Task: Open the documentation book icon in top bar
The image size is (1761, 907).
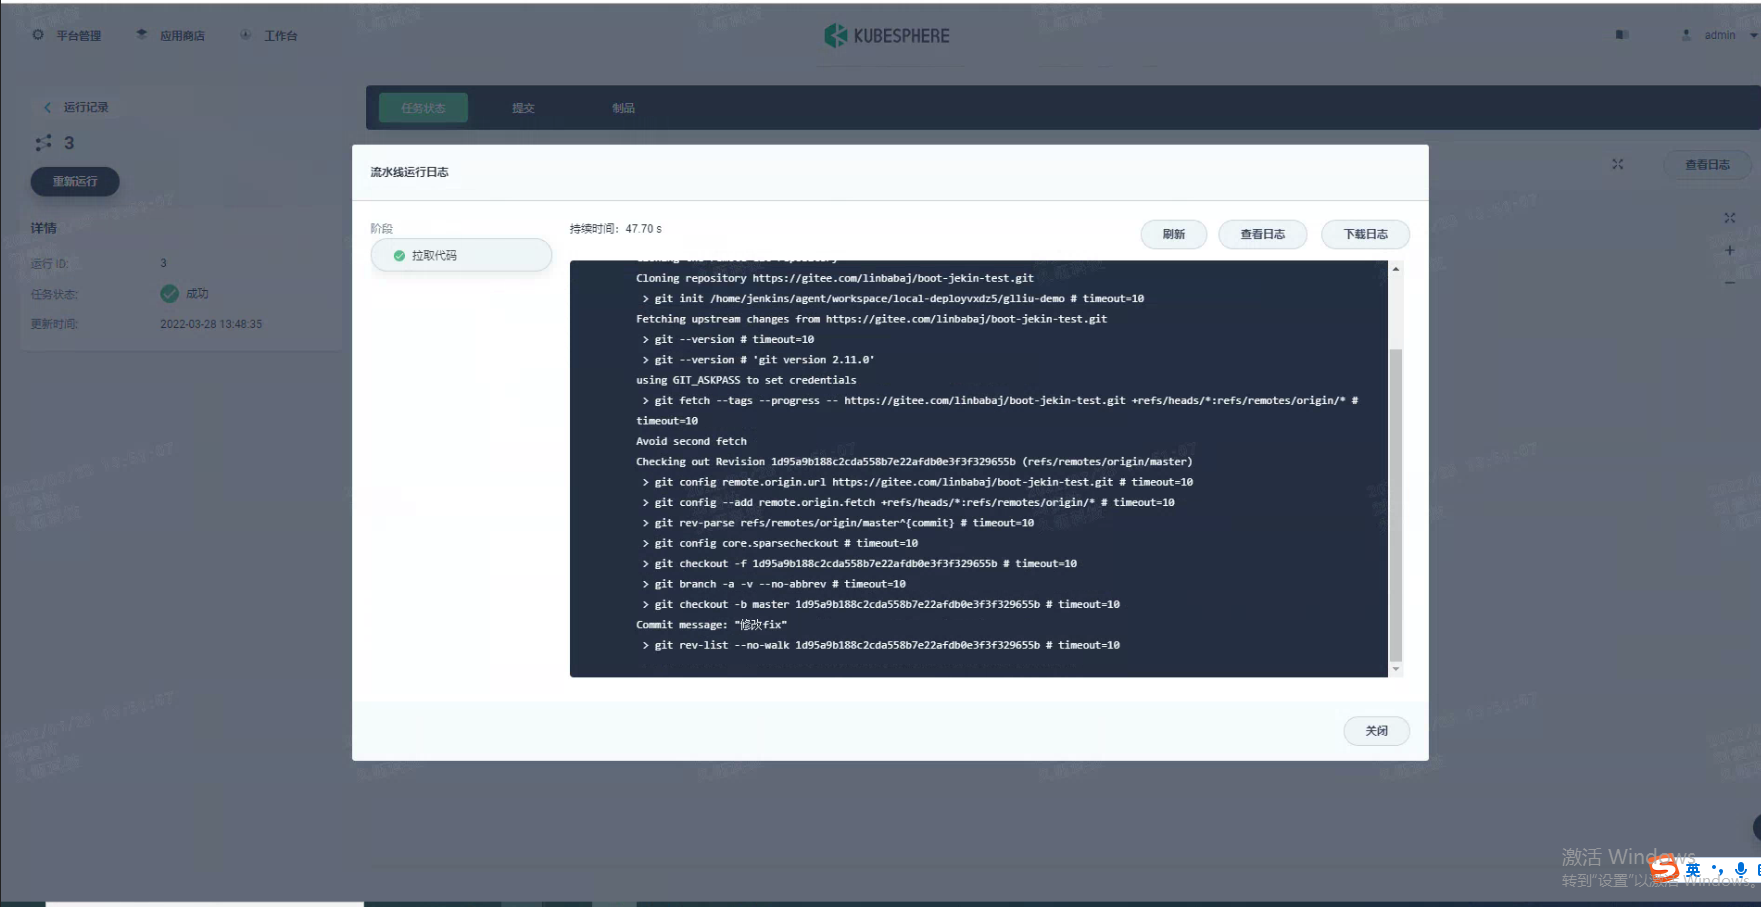Action: 1621,34
